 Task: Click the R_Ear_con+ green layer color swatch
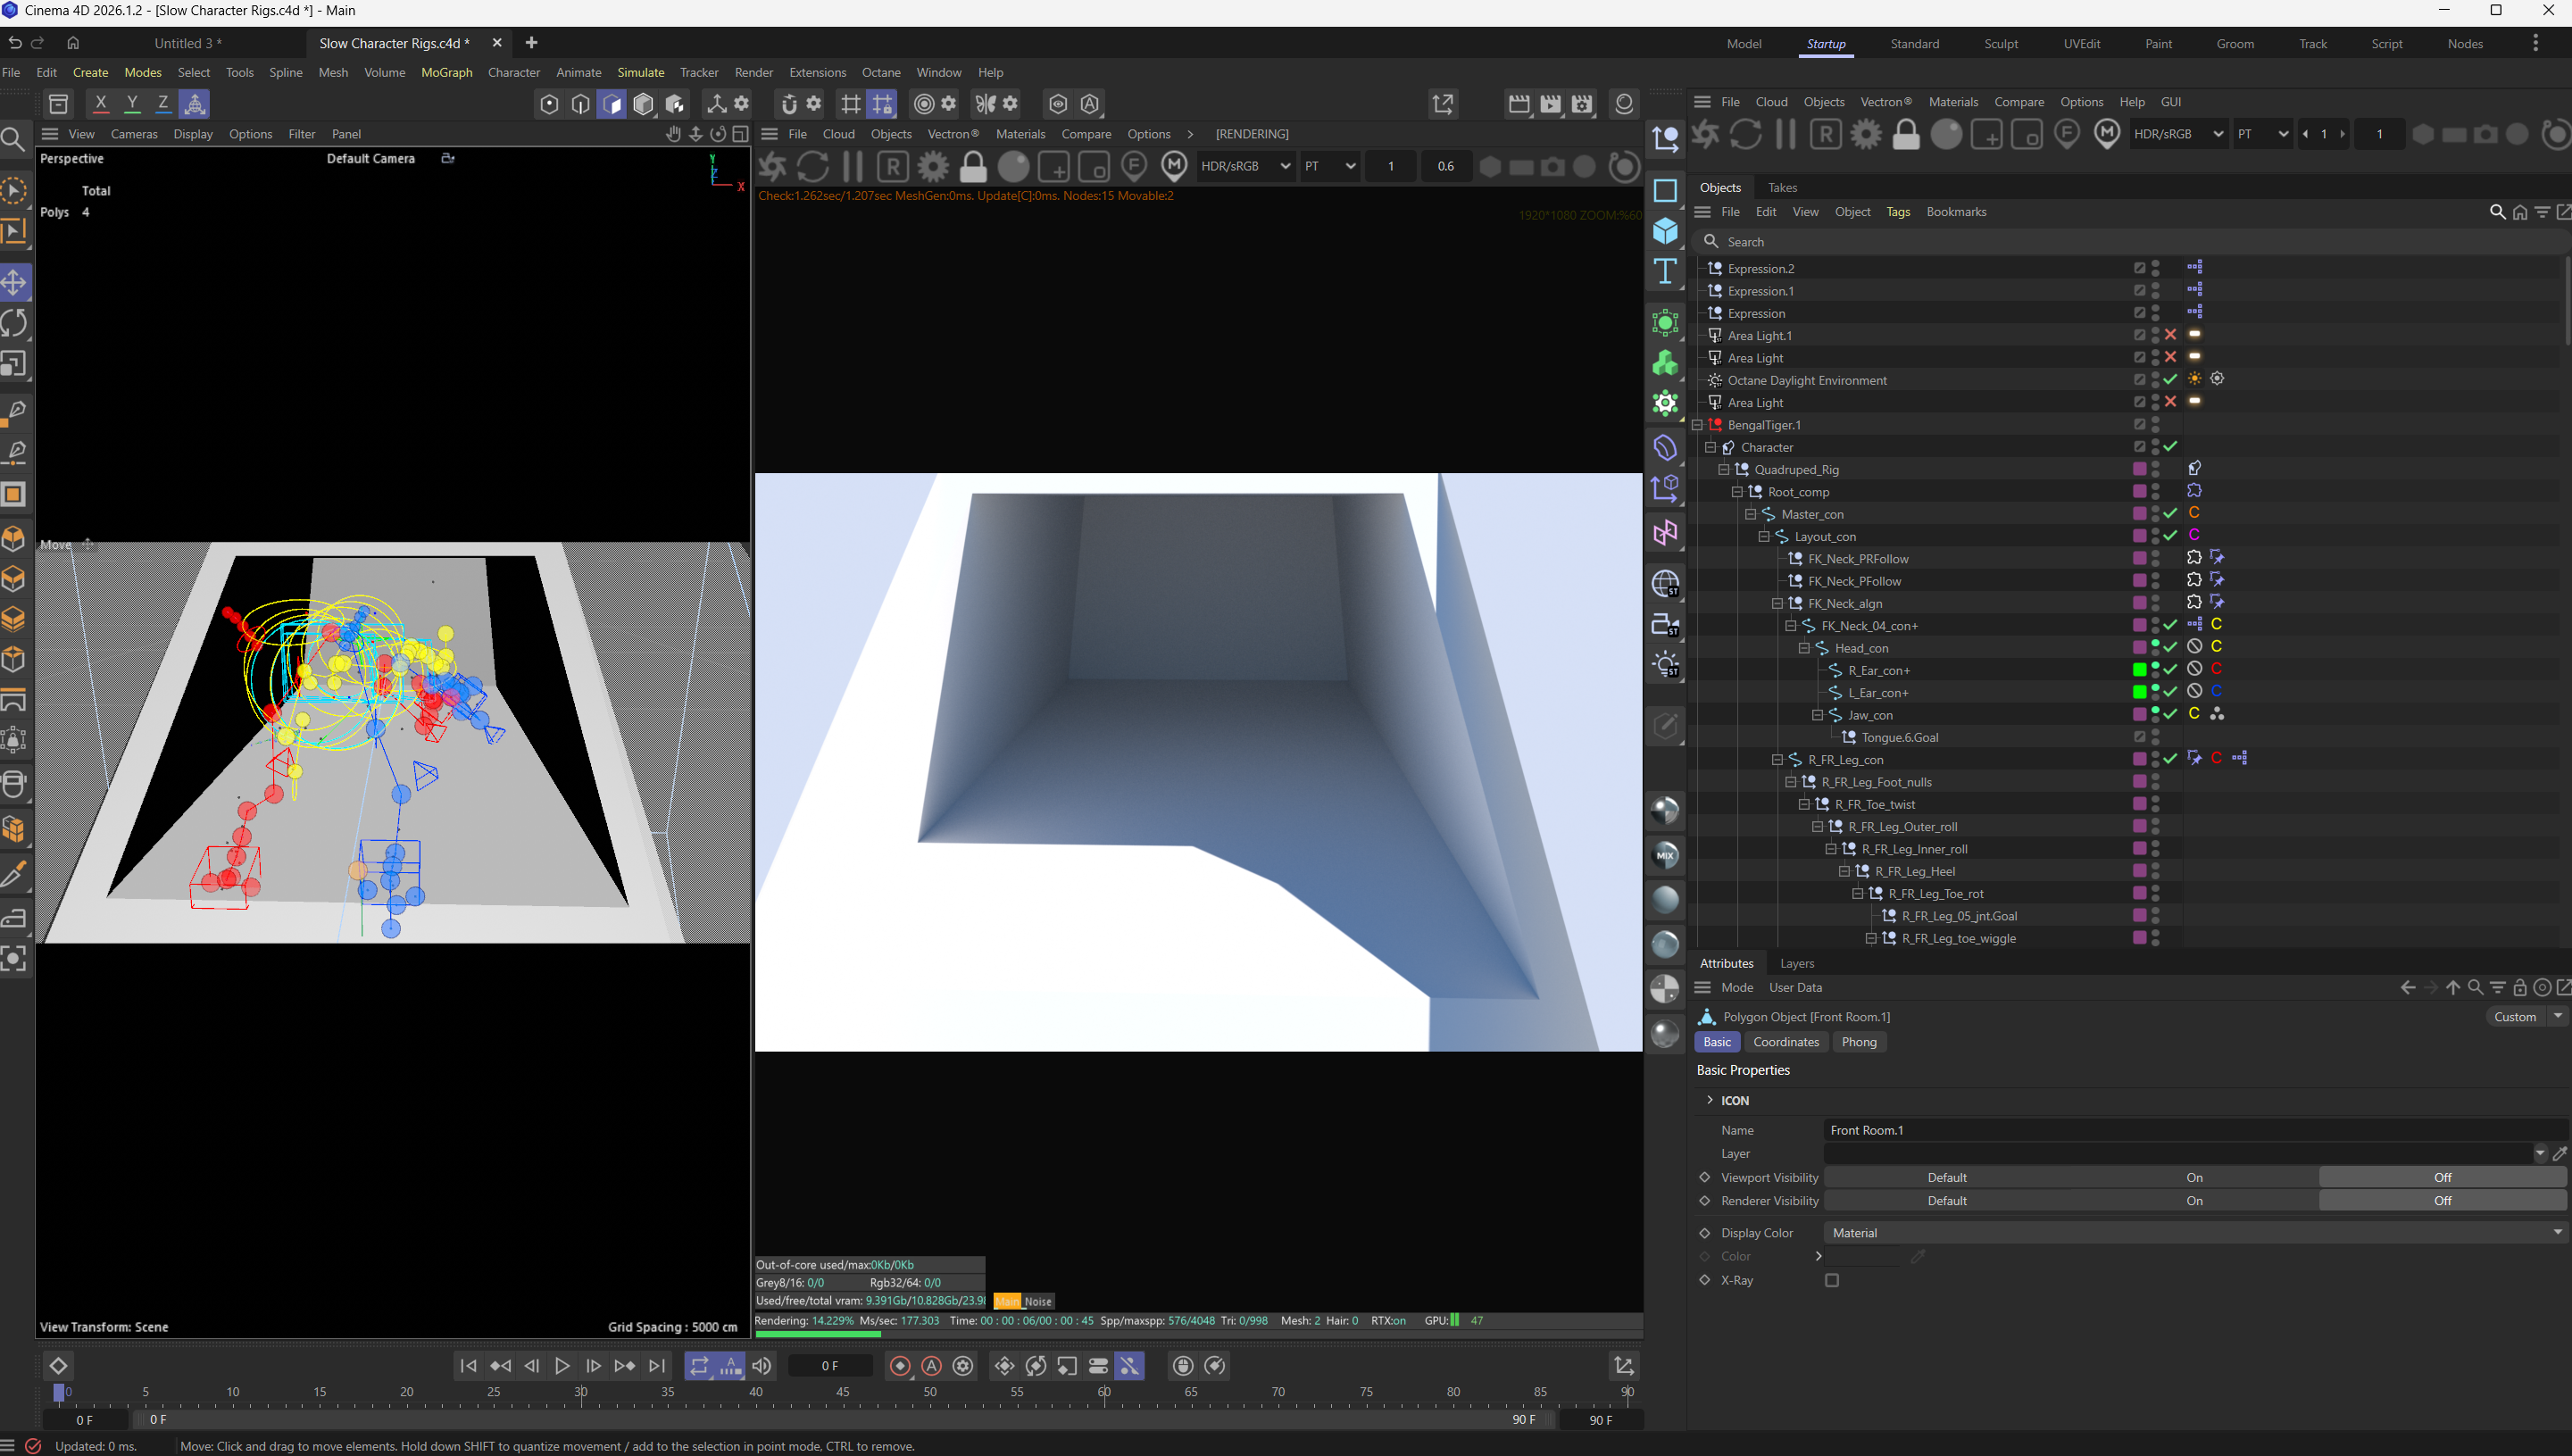pos(2139,670)
